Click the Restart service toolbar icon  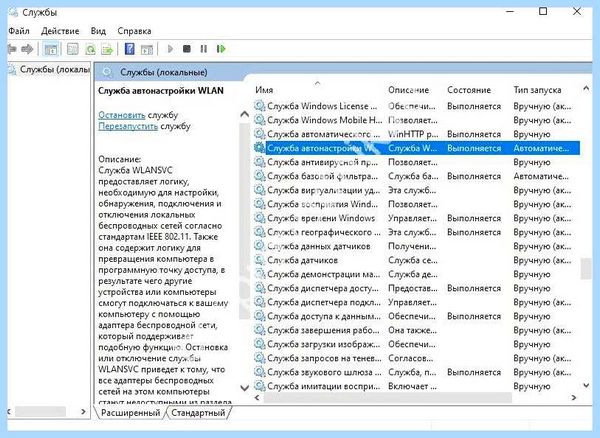tap(221, 49)
